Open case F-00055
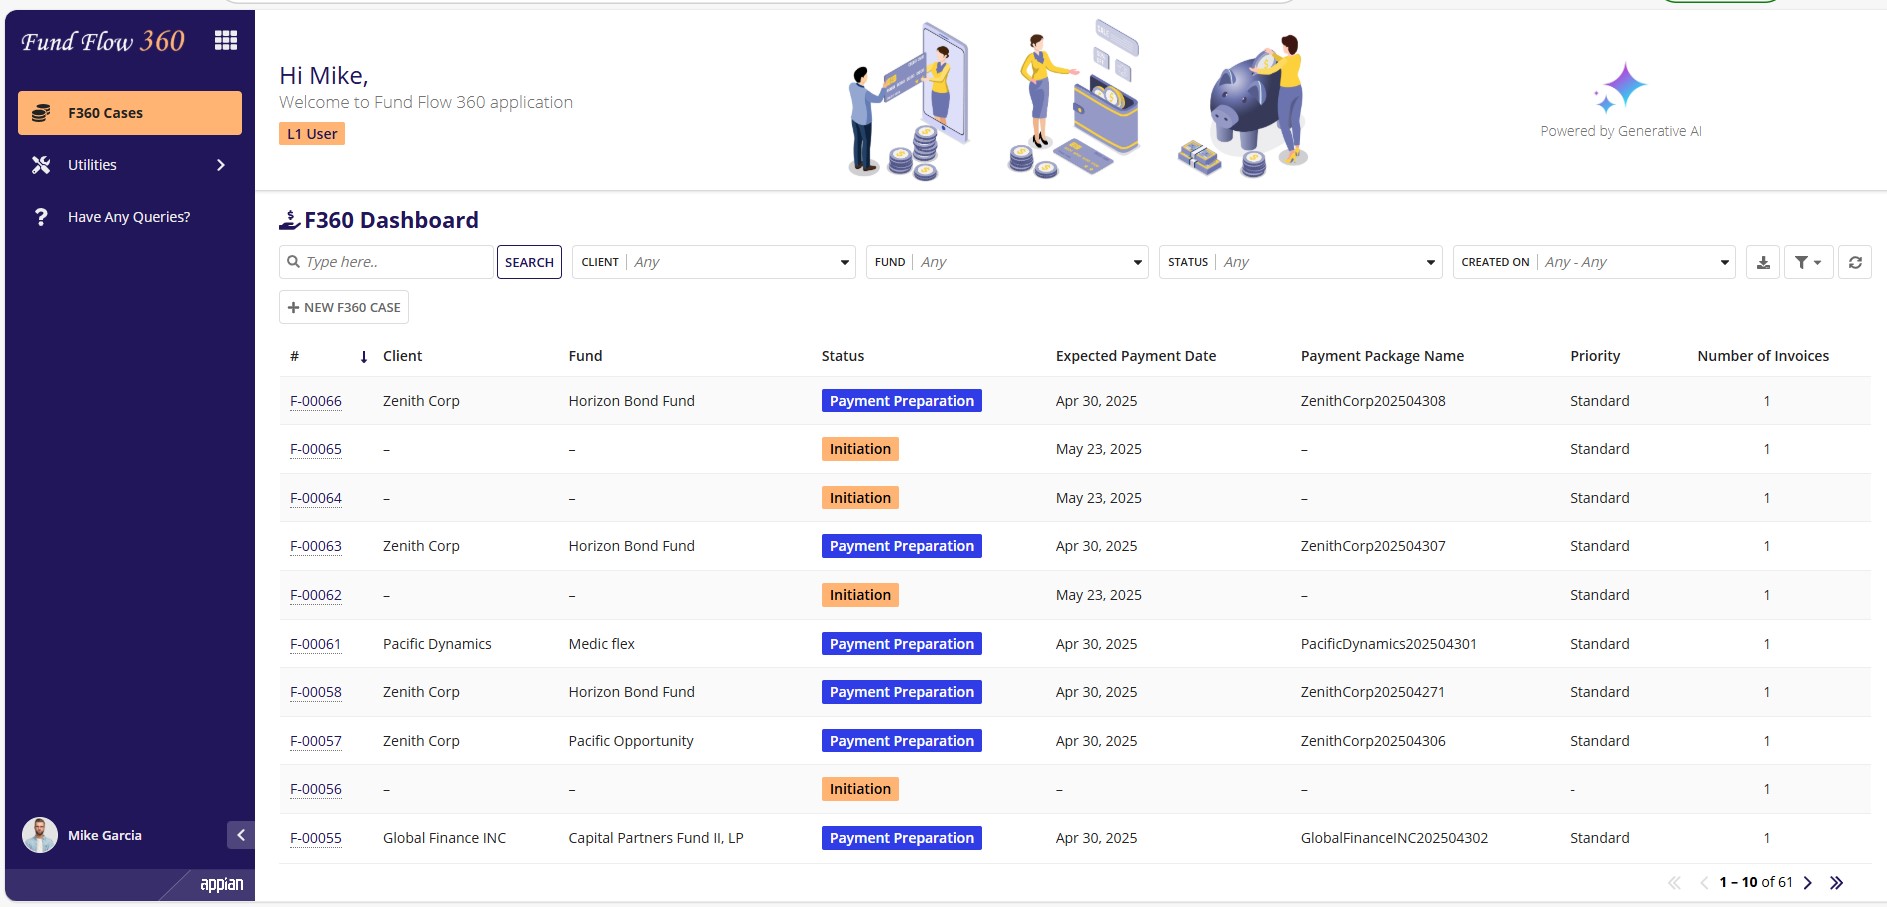Viewport: 1887px width, 907px height. click(x=316, y=838)
